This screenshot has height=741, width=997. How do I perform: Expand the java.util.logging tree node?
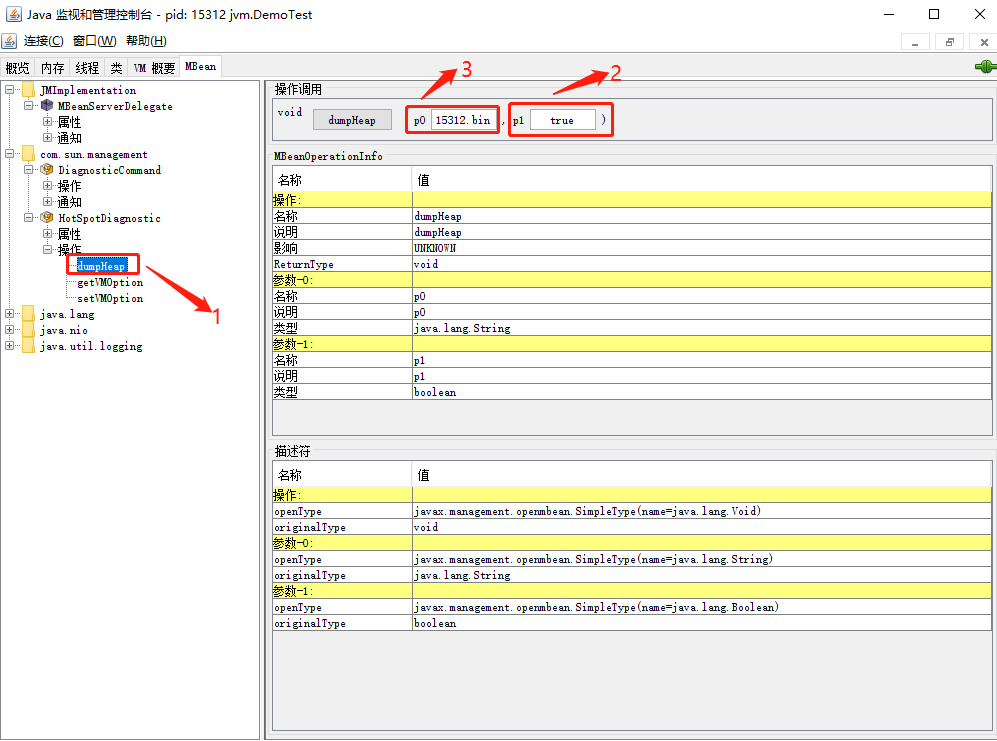pyautogui.click(x=10, y=345)
